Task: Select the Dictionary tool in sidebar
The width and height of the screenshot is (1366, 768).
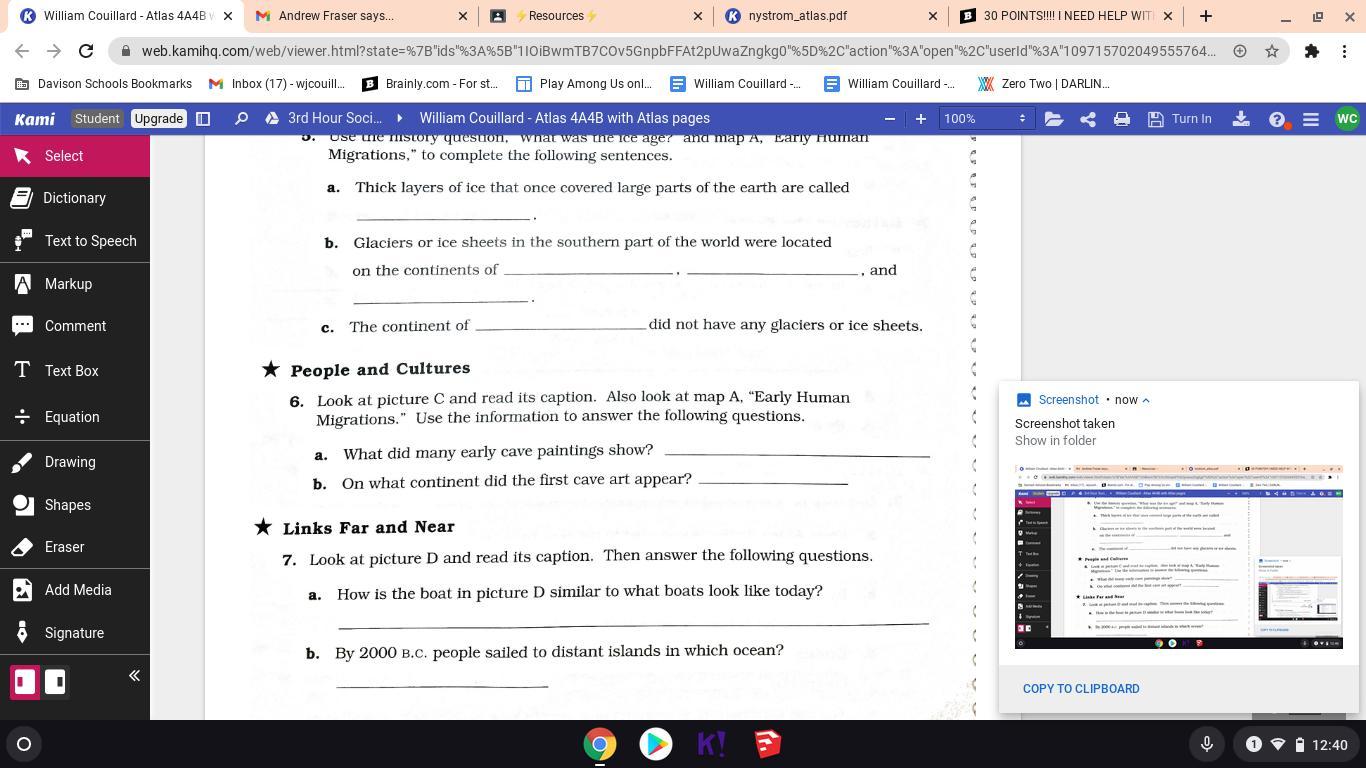Action: click(75, 198)
